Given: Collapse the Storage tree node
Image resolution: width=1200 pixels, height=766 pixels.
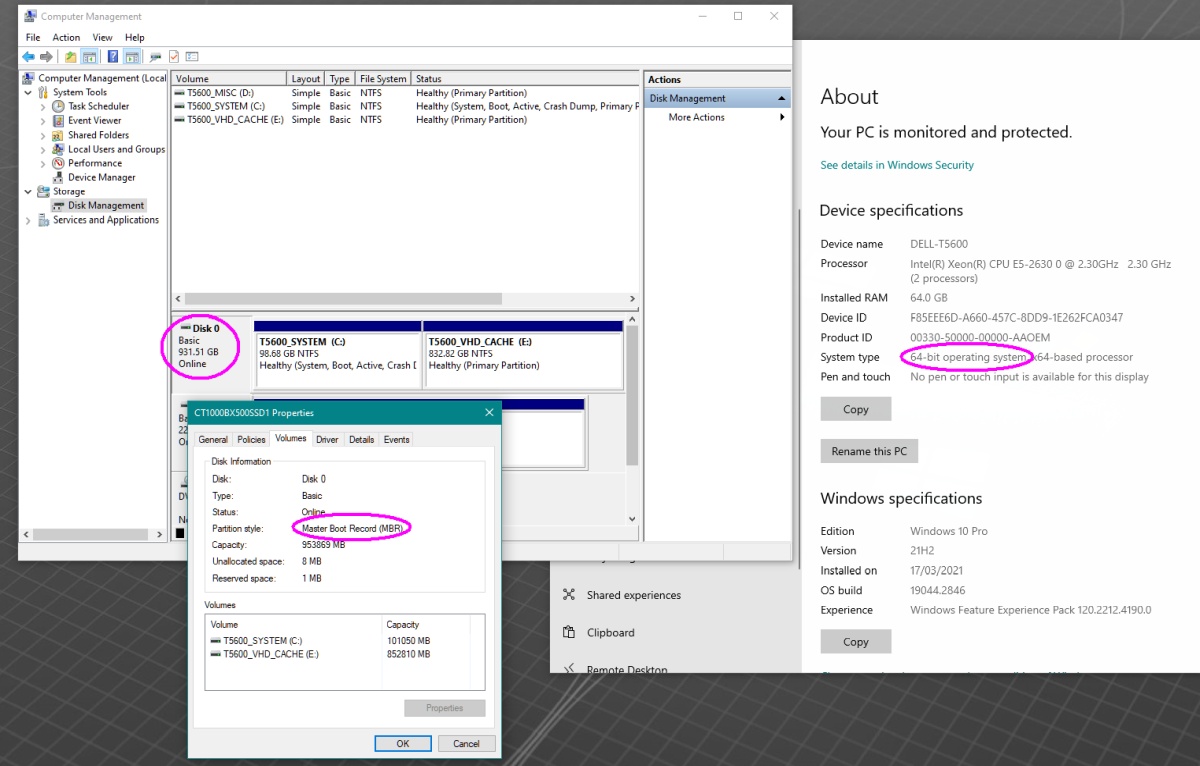Looking at the screenshot, I should (x=28, y=191).
